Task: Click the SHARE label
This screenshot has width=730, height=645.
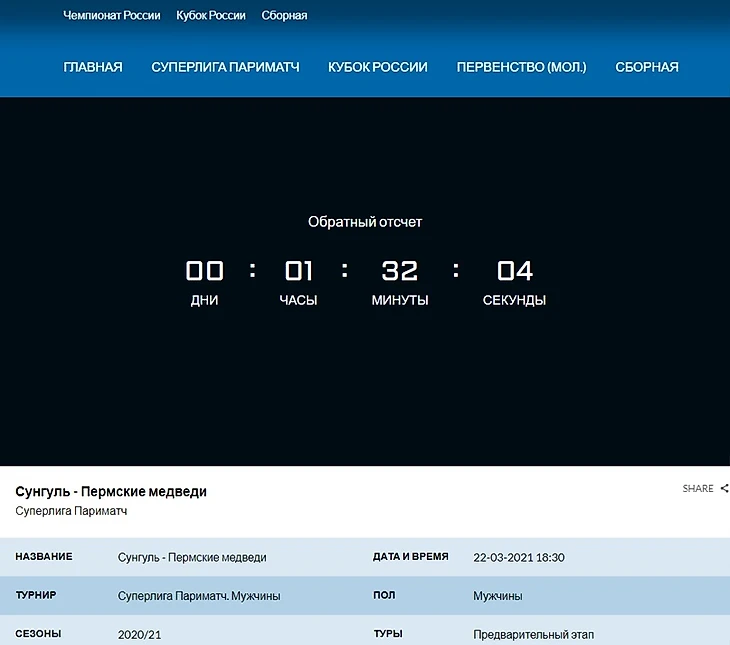Action: pyautogui.click(x=697, y=489)
